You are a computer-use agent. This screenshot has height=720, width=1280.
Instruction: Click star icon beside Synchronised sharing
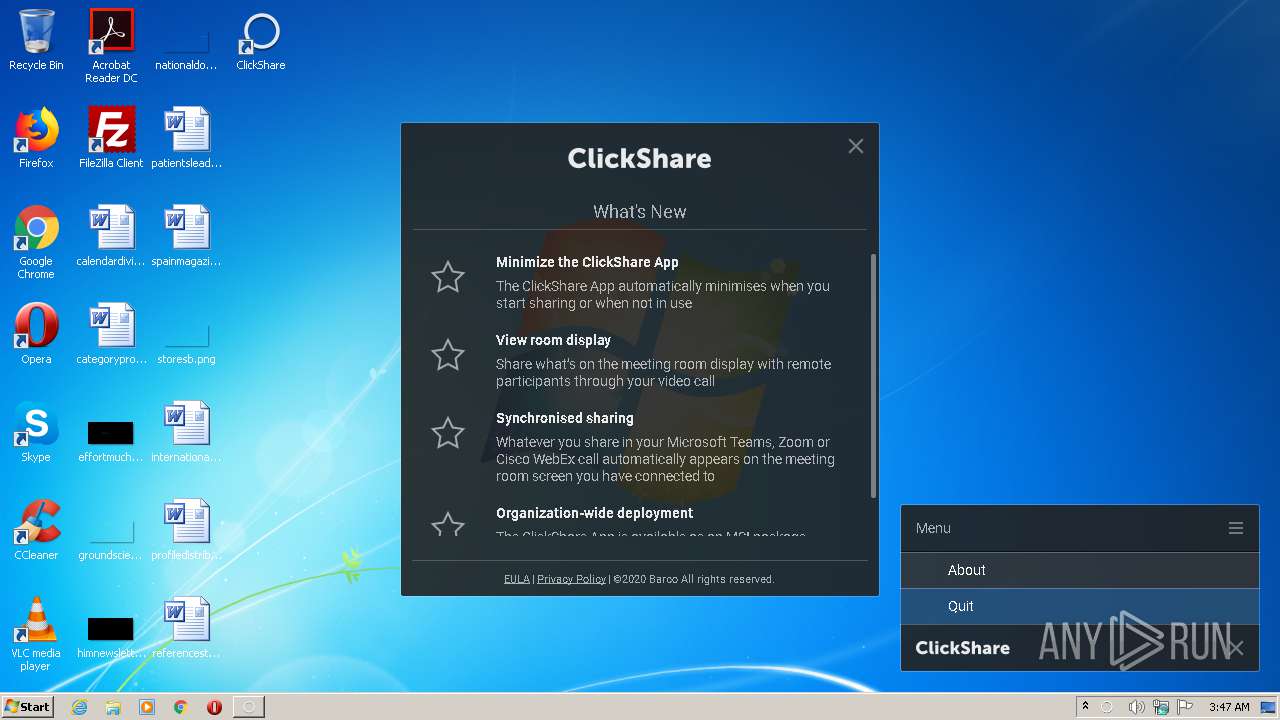tap(448, 433)
